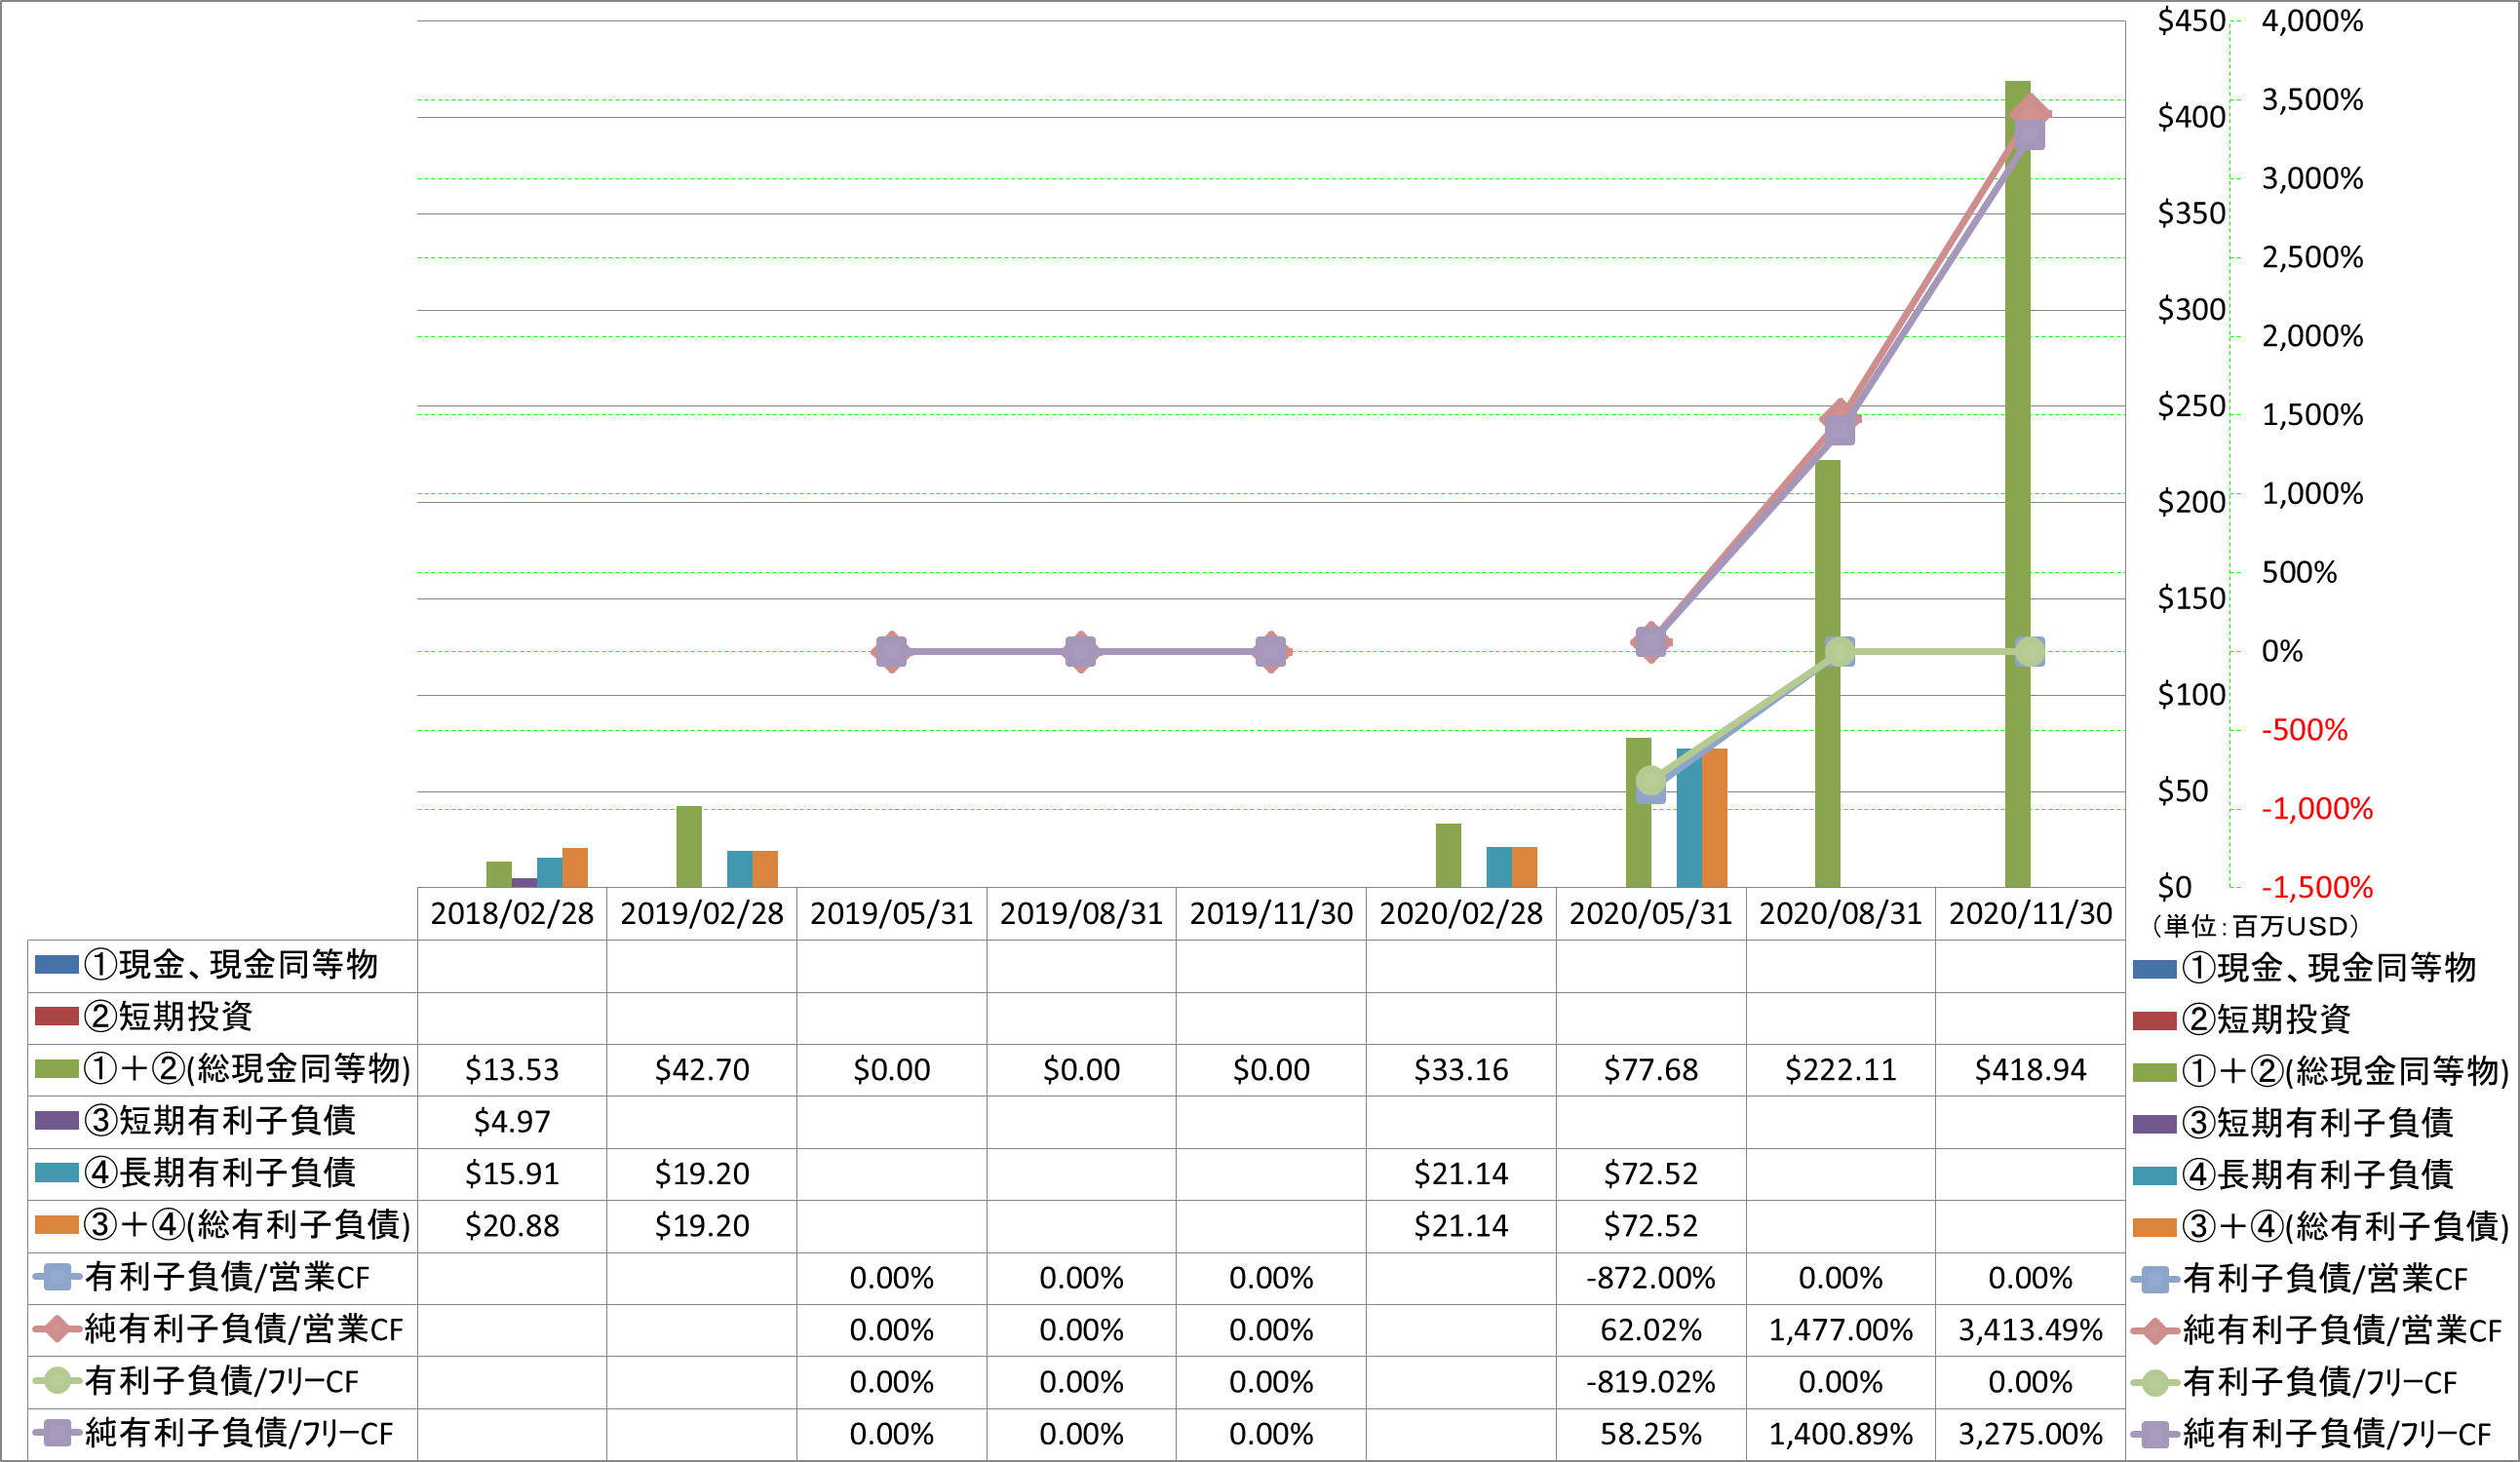Select the 2020/08/31 date label

1841,913
